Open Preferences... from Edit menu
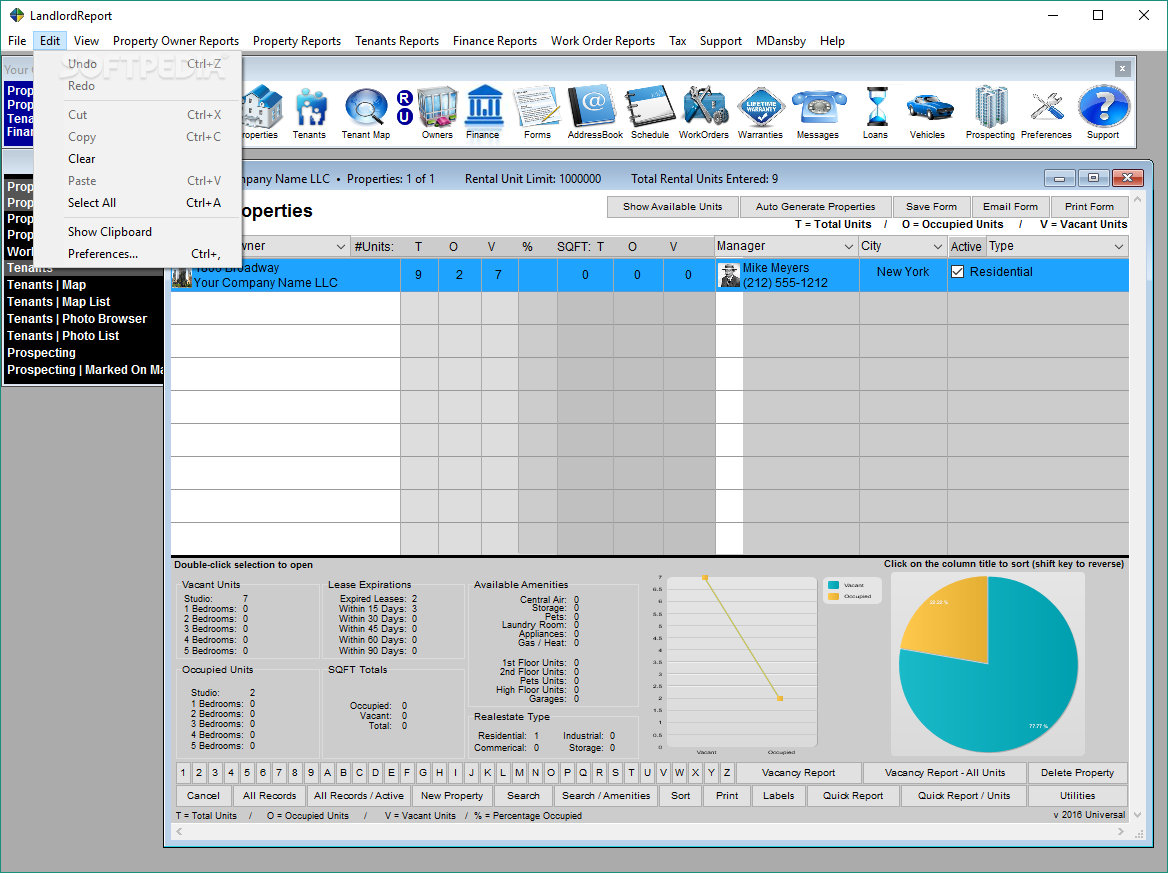 (139, 254)
